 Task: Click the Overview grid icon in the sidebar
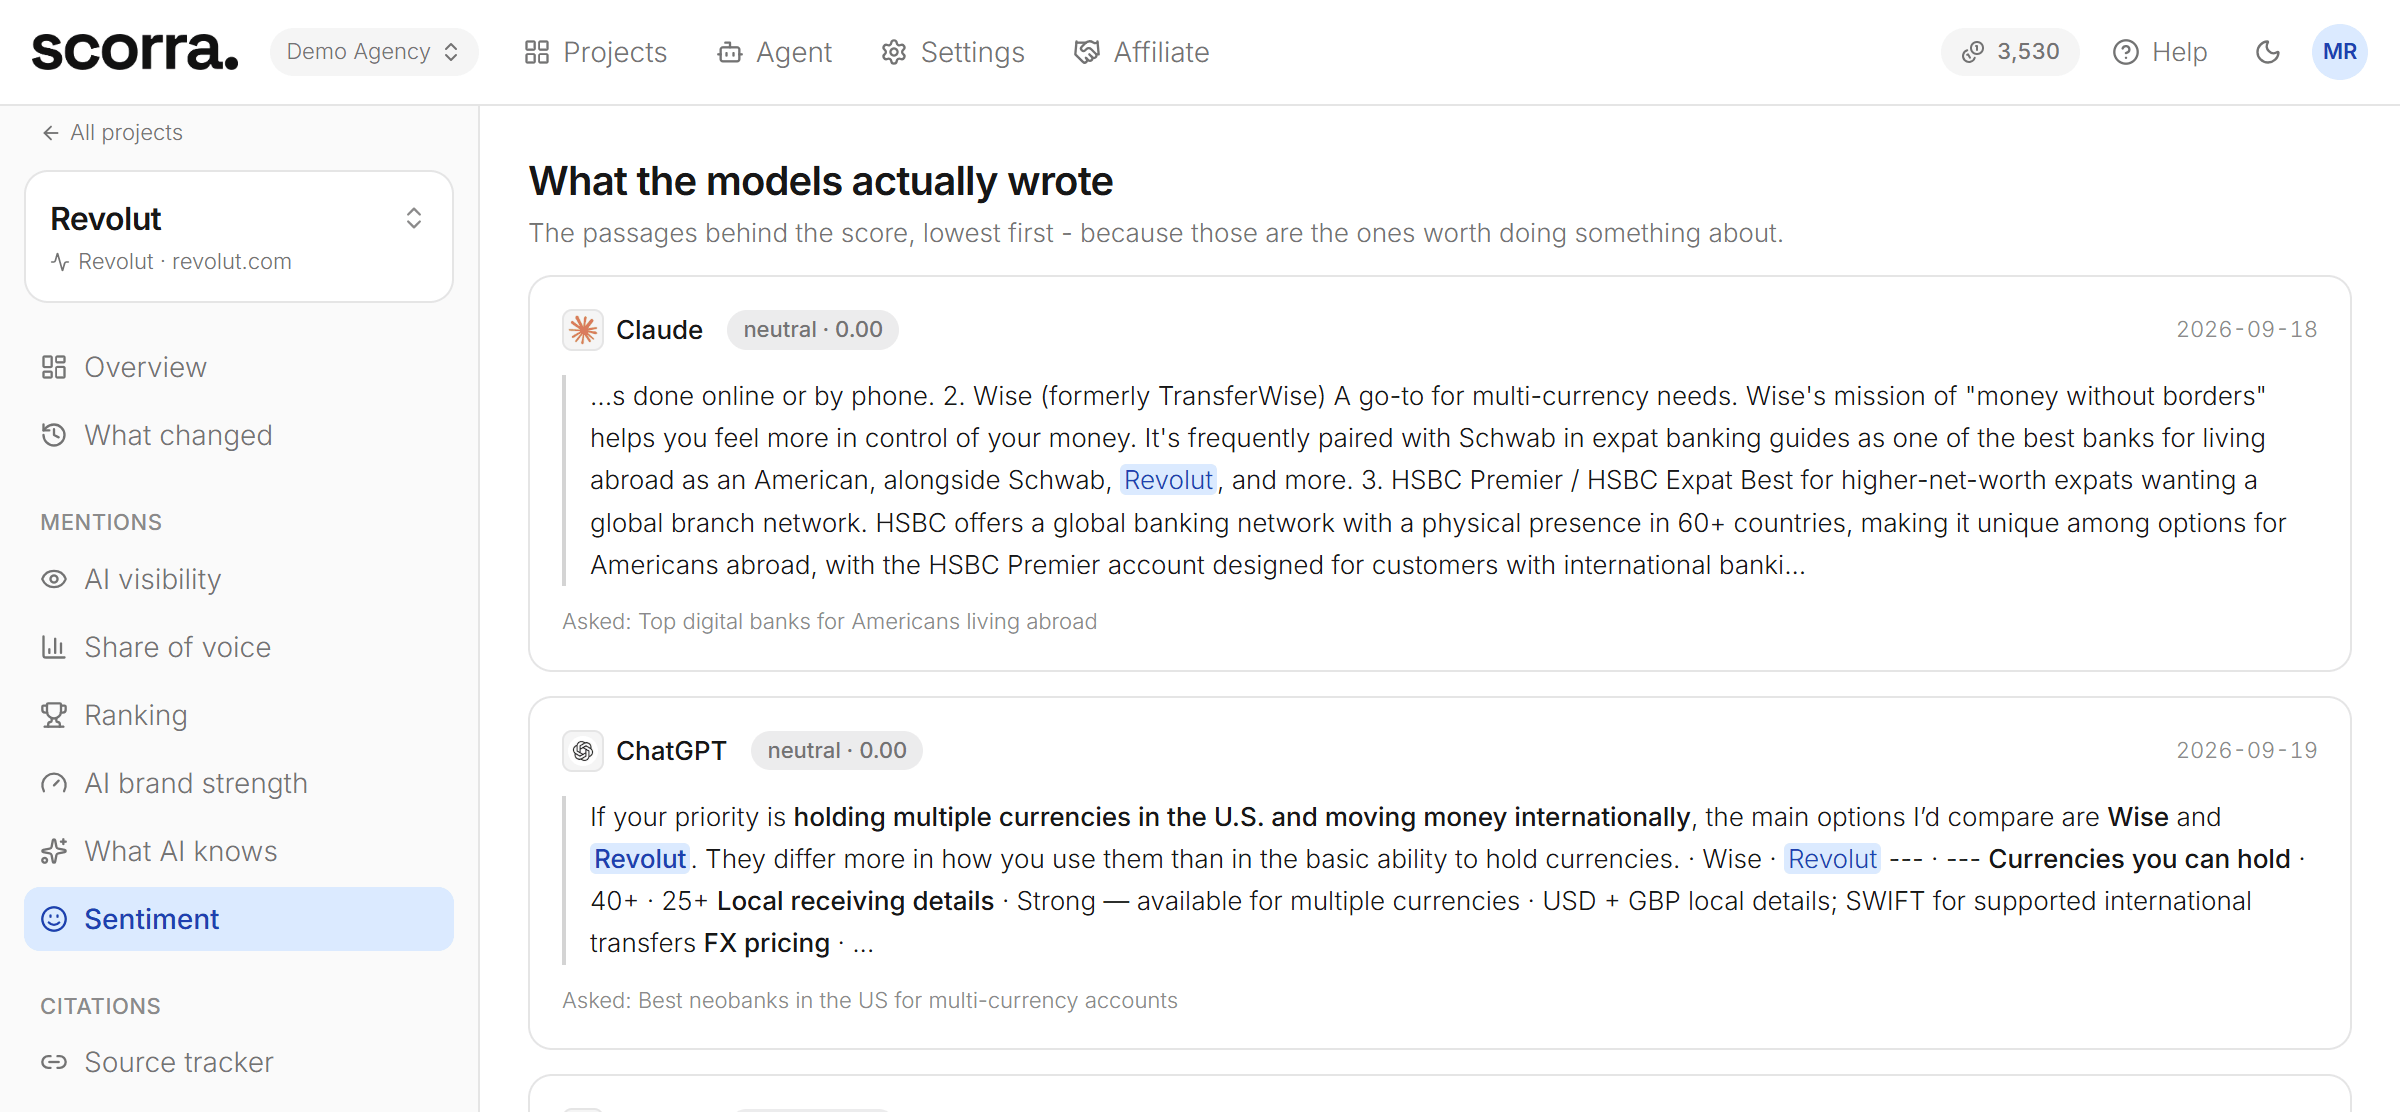click(54, 367)
